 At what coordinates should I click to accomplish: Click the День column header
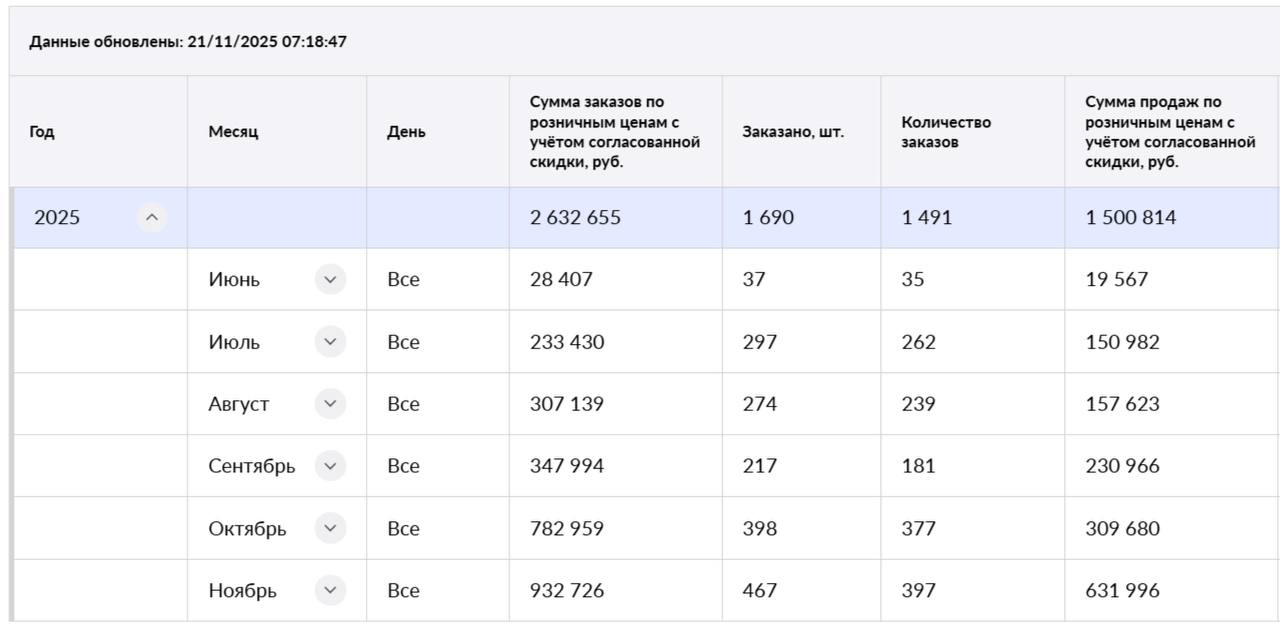click(x=406, y=132)
